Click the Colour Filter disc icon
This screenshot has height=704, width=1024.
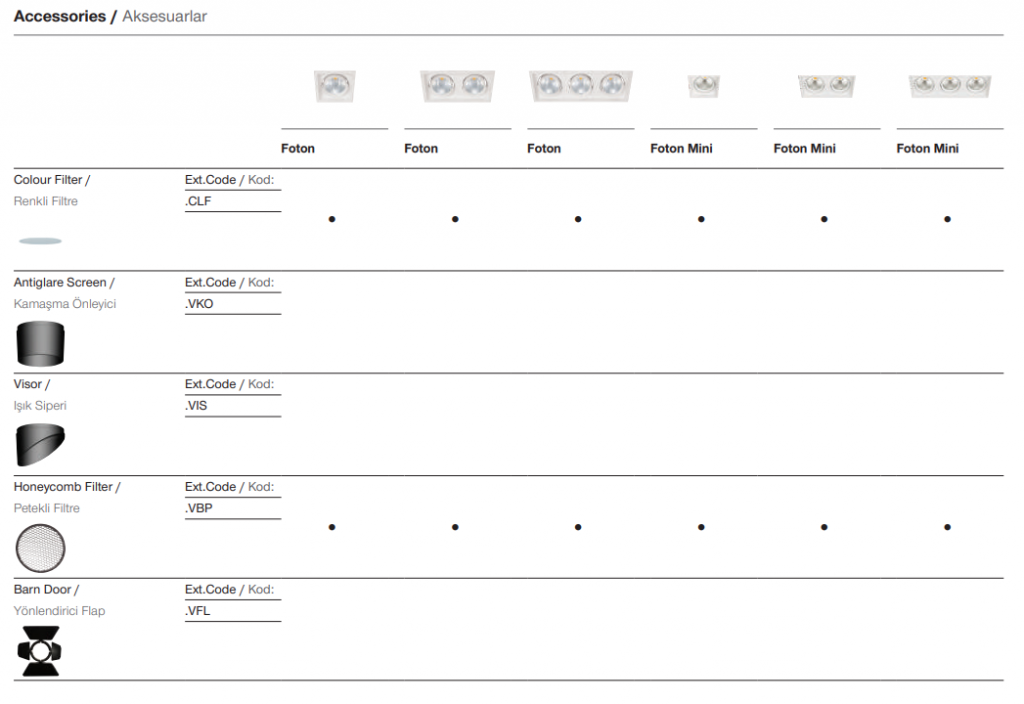pyautogui.click(x=40, y=241)
